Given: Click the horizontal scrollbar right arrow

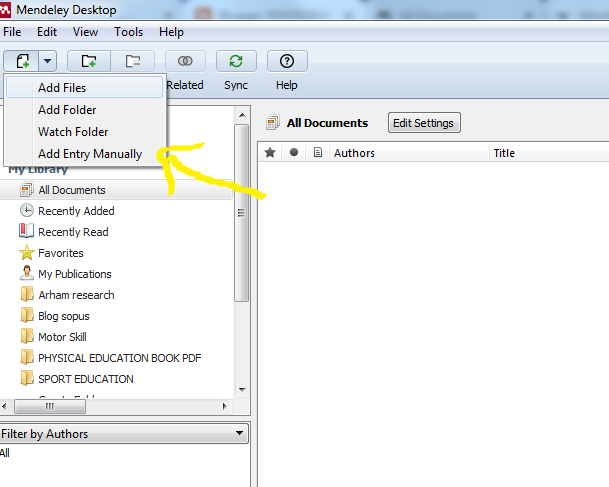Looking at the screenshot, I should [224, 406].
